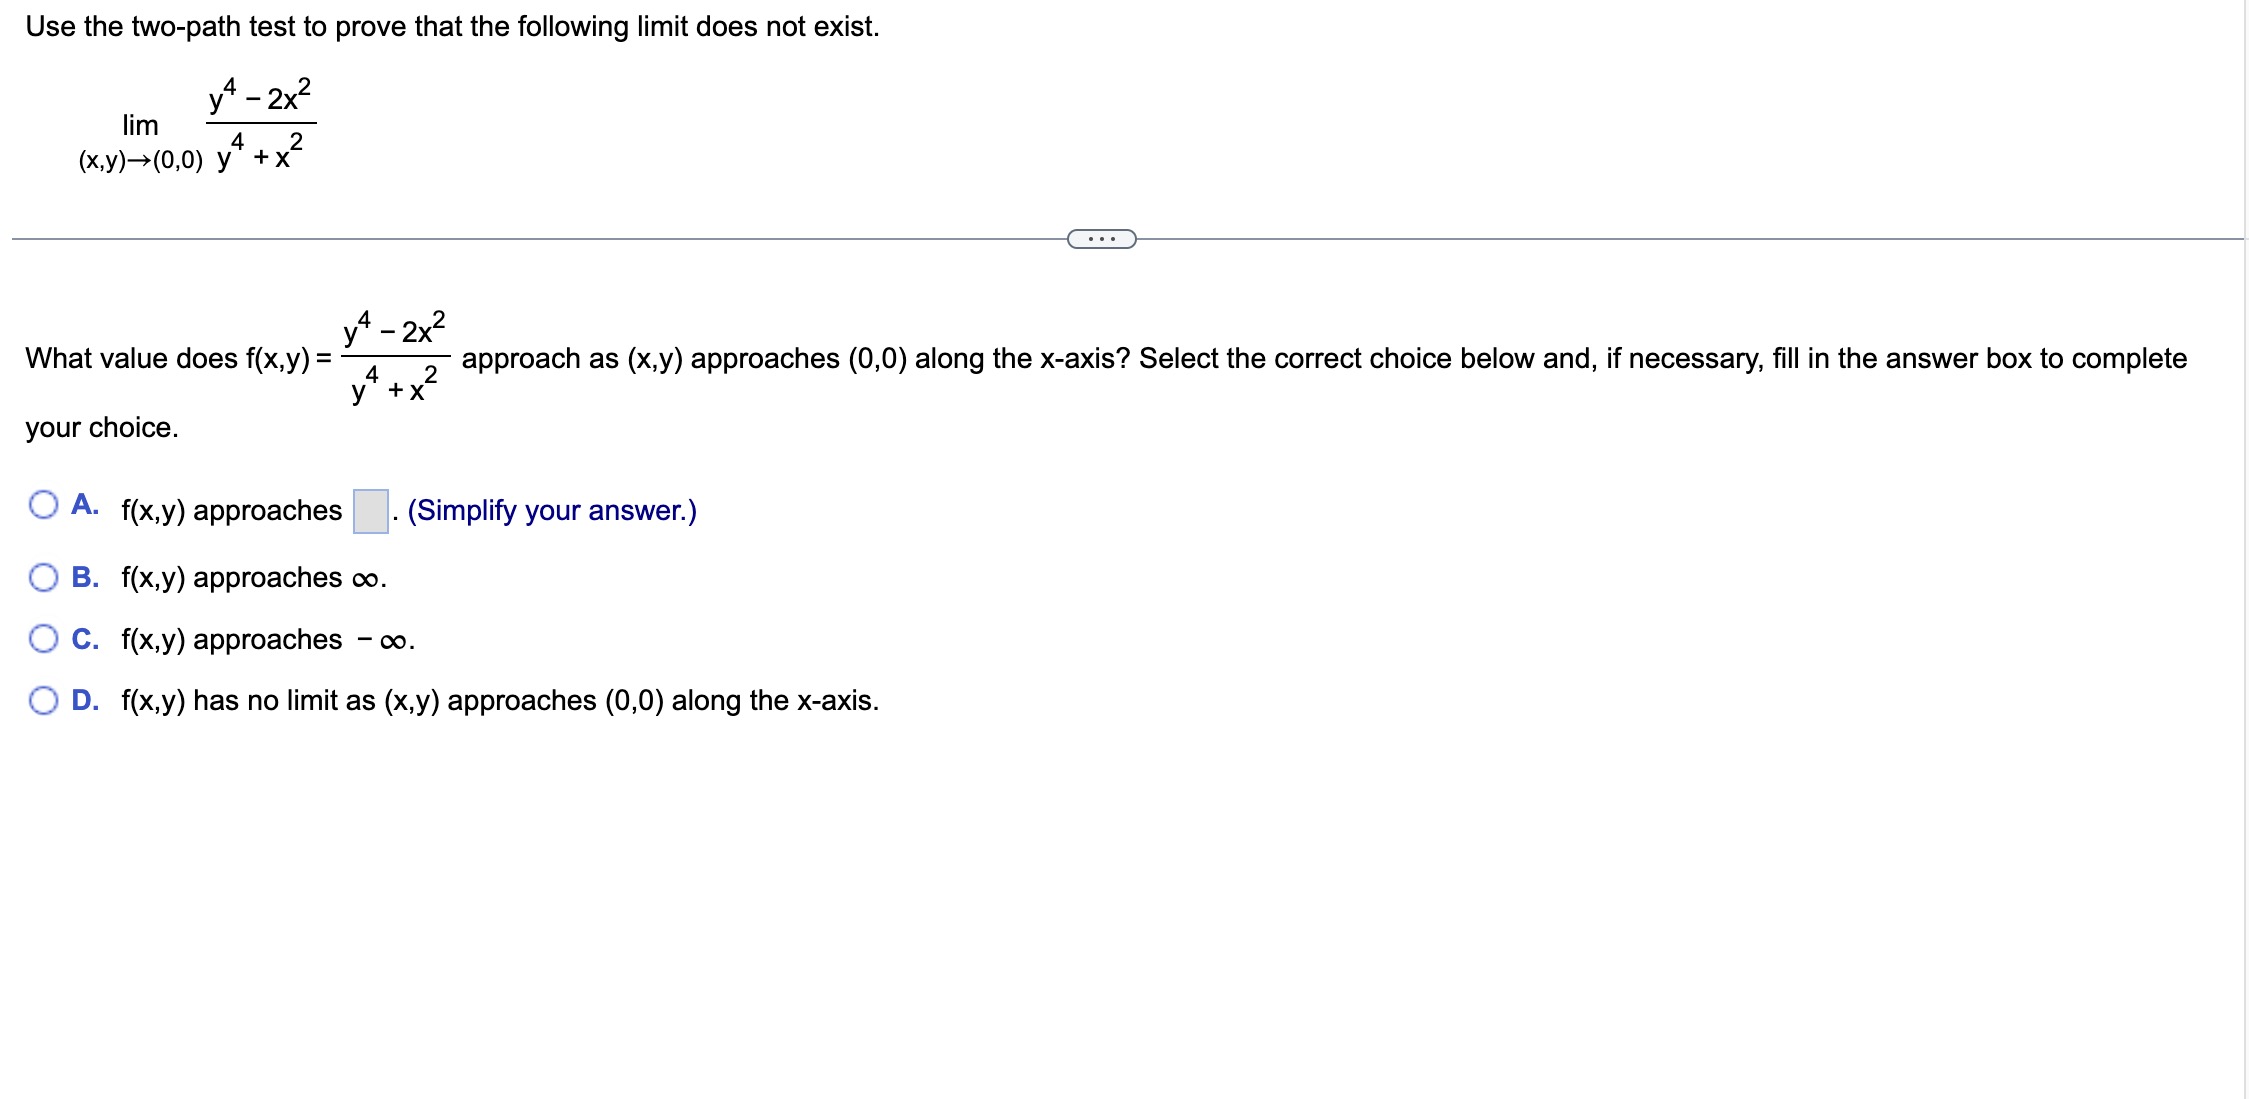Click the two-path test instruction line
Screen dimensions: 2249x1099
(x=452, y=27)
